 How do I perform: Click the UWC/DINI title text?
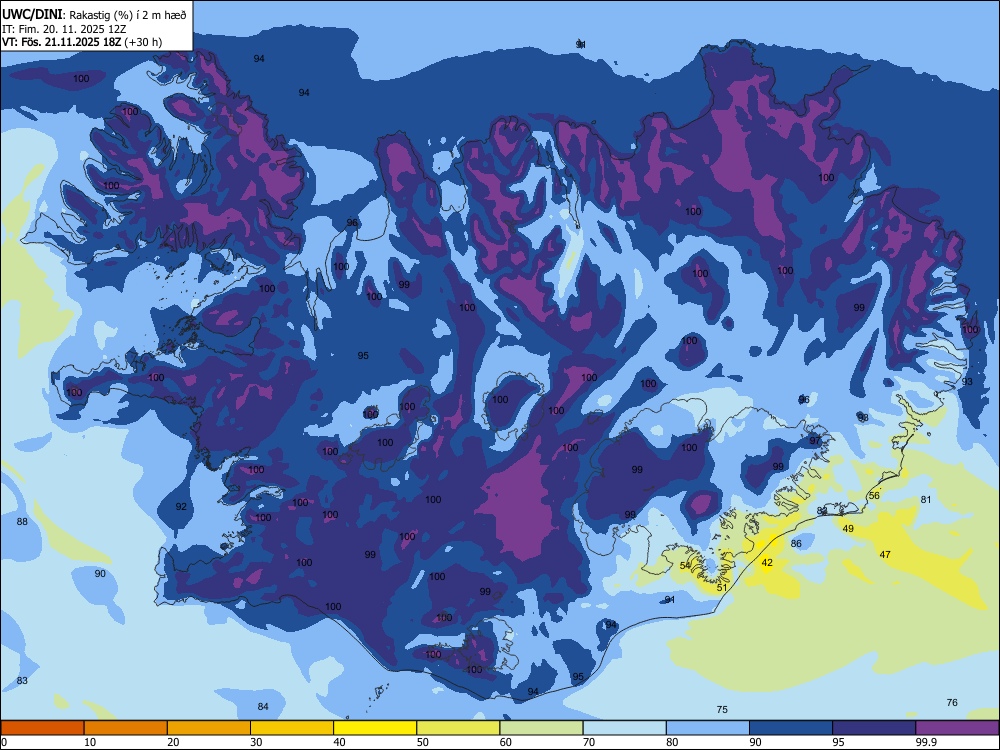[x=33, y=14]
